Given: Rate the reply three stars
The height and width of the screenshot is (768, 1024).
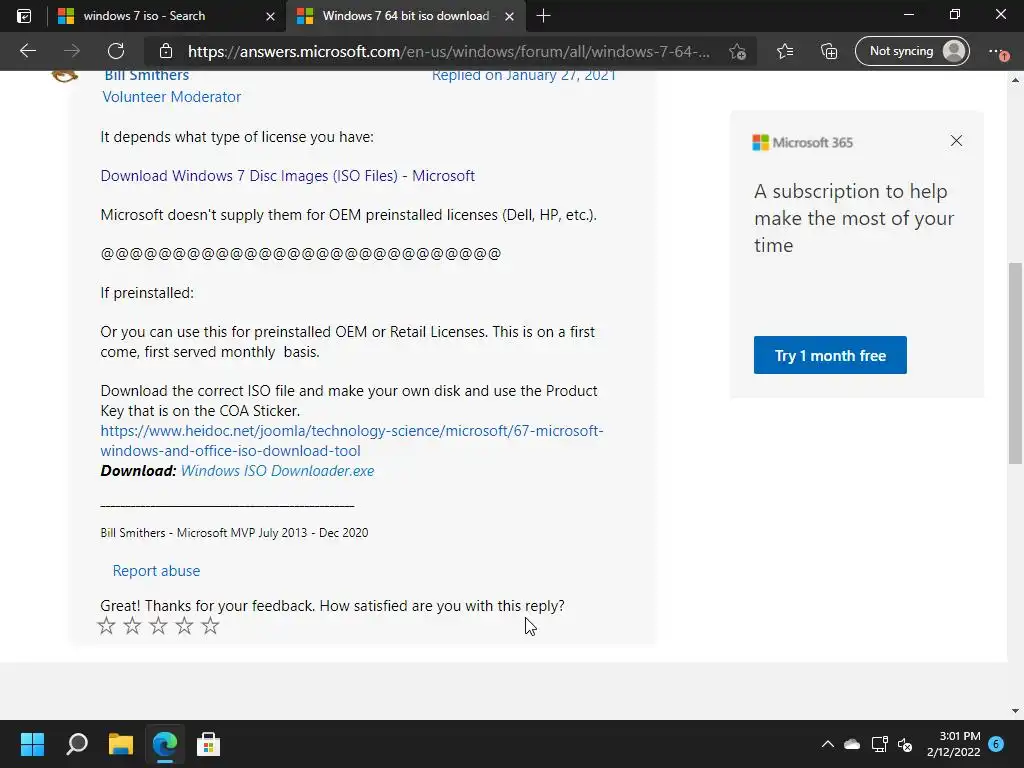Looking at the screenshot, I should 159,626.
